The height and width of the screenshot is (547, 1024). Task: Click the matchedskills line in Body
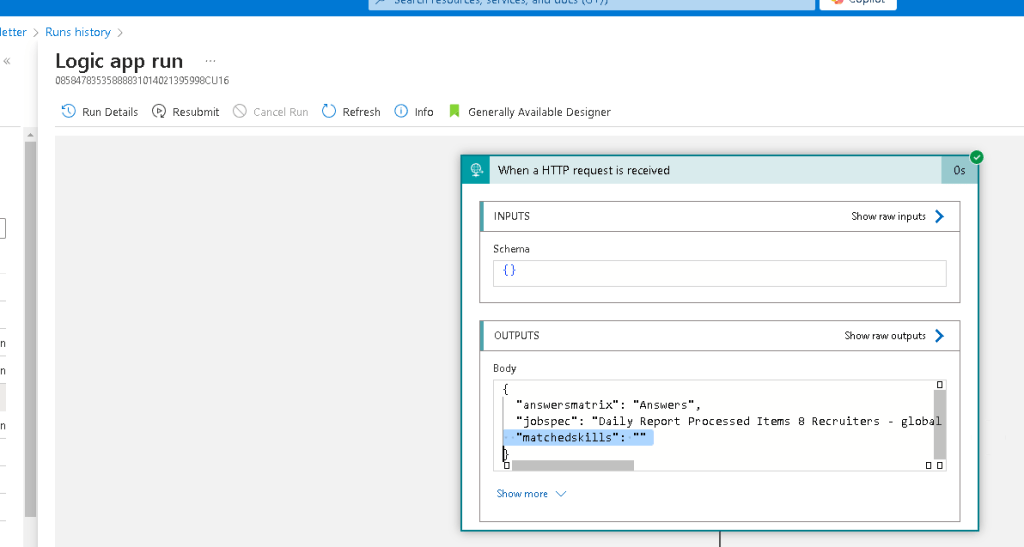(x=578, y=437)
